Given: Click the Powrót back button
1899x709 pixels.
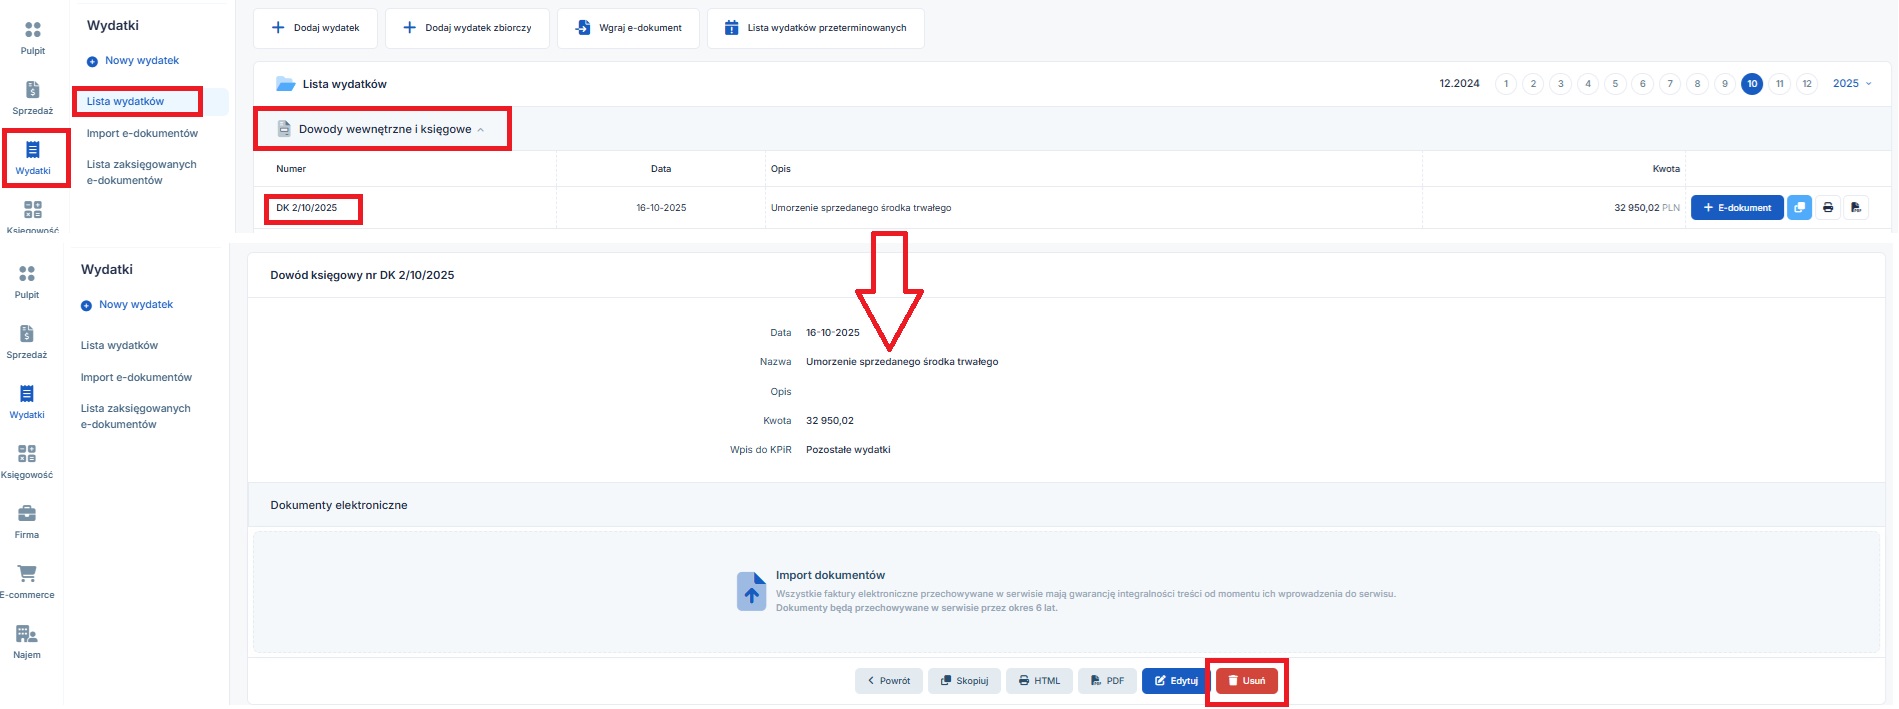Looking at the screenshot, I should (x=888, y=681).
